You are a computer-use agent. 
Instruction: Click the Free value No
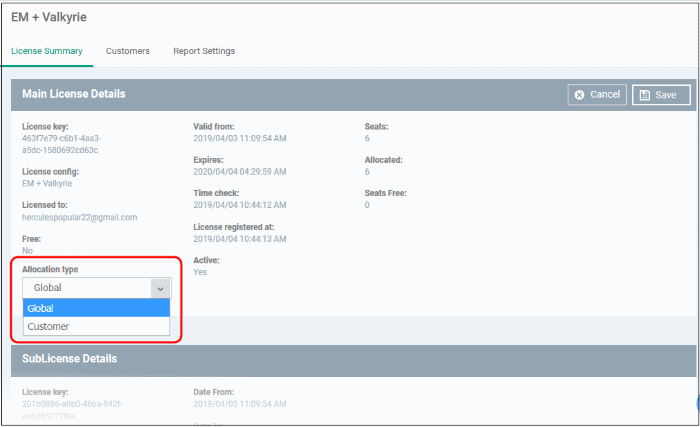(27, 251)
